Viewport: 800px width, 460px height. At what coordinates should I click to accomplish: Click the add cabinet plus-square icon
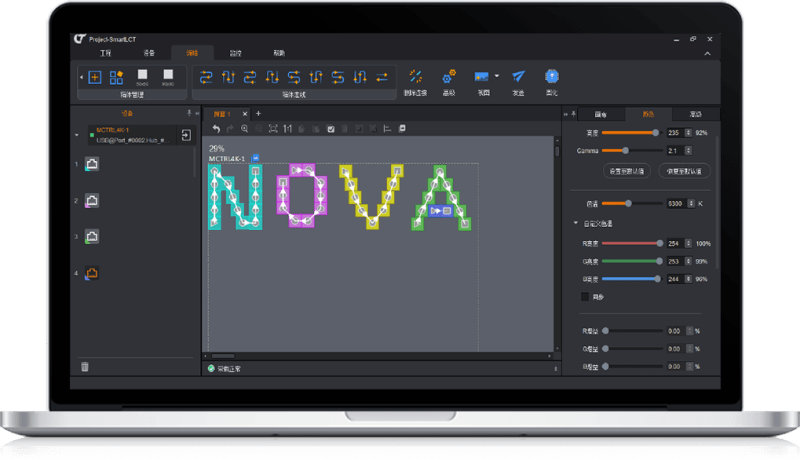click(95, 77)
